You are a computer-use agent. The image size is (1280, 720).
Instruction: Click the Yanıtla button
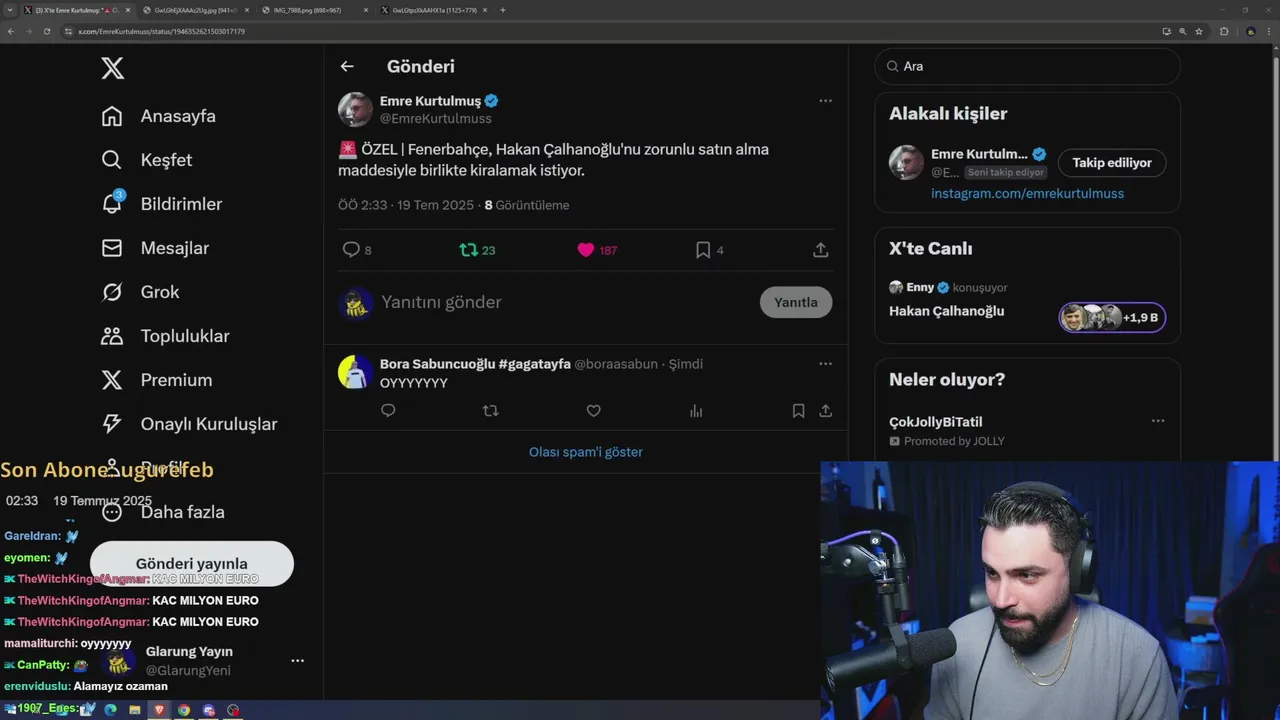click(x=796, y=302)
